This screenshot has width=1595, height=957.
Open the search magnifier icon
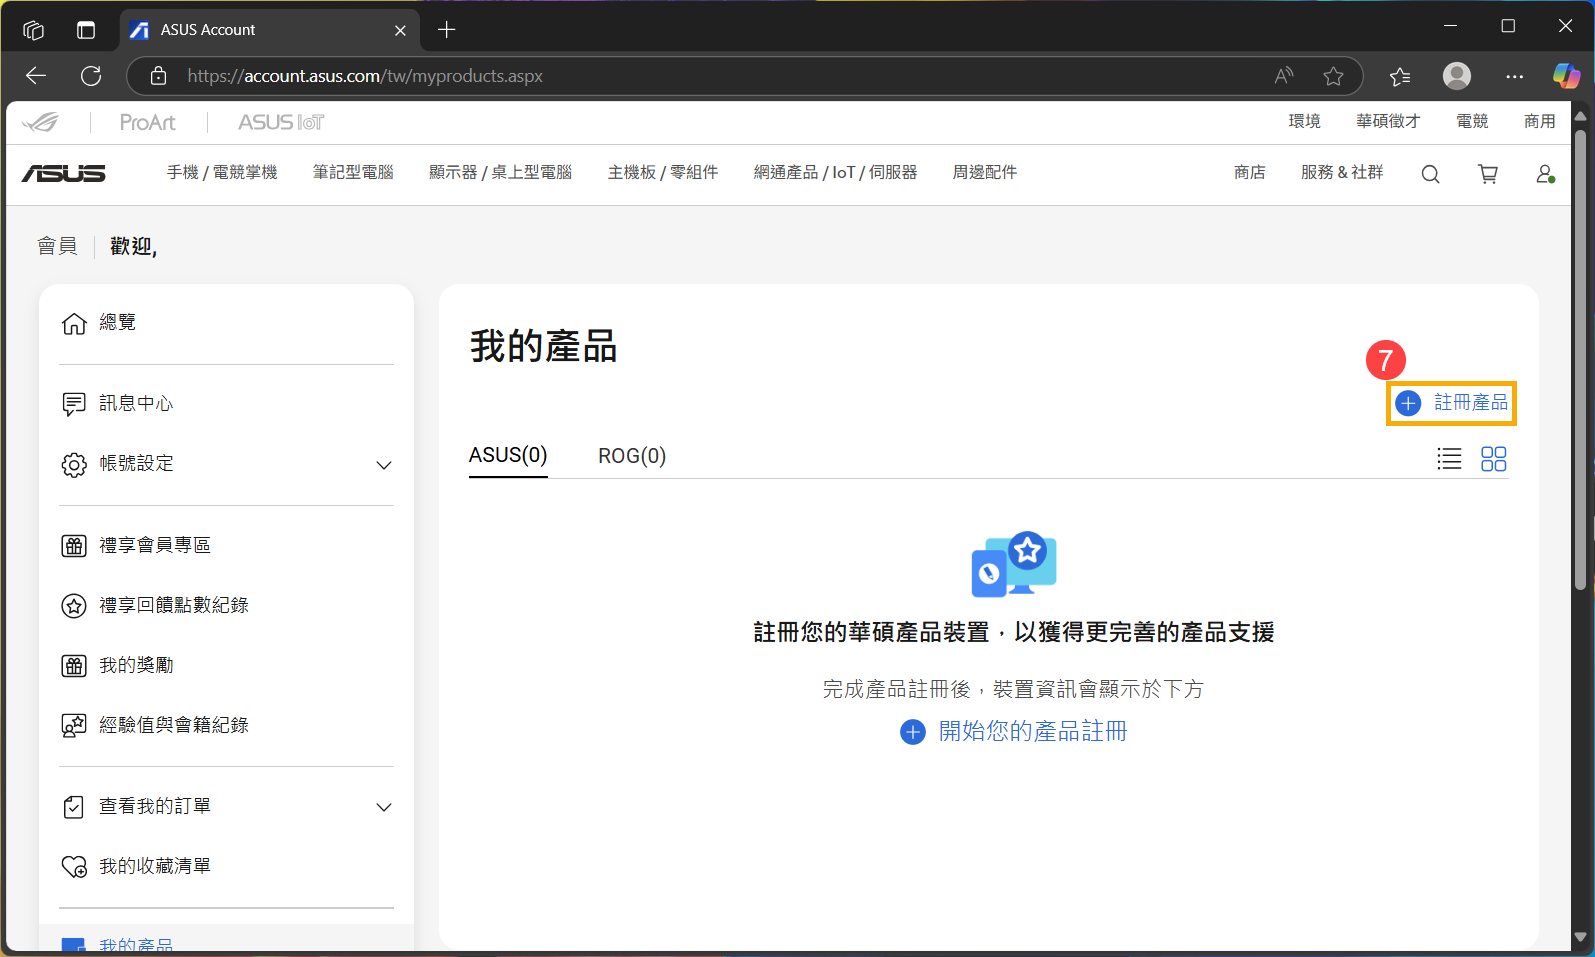tap(1431, 174)
